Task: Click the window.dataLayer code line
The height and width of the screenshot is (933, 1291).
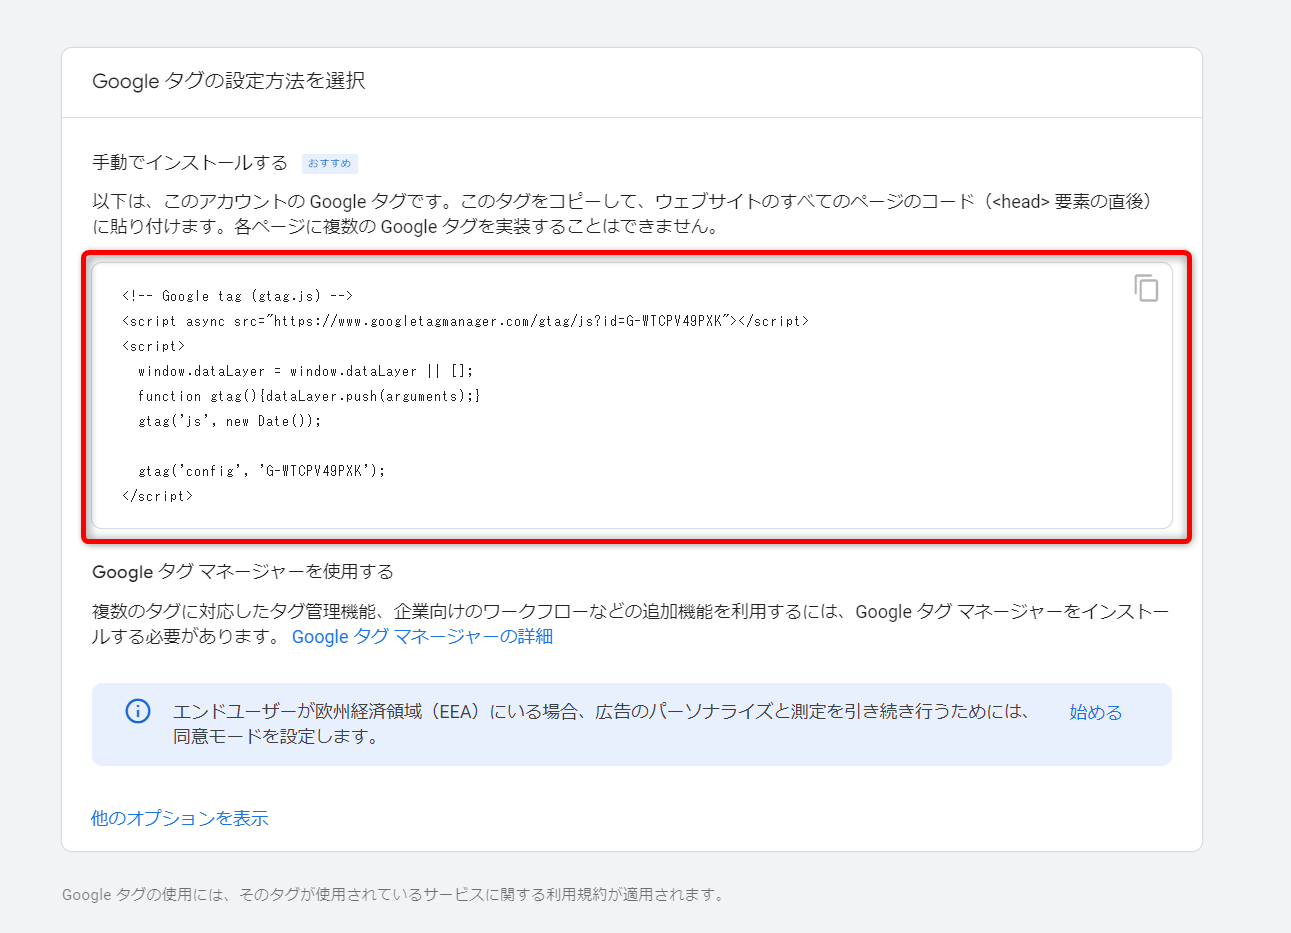Action: 306,371
